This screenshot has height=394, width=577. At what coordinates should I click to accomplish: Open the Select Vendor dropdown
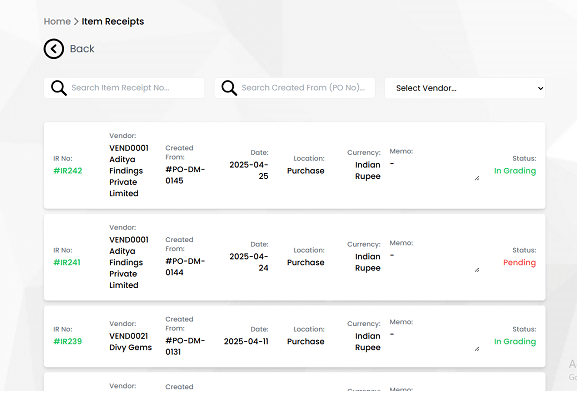click(465, 88)
